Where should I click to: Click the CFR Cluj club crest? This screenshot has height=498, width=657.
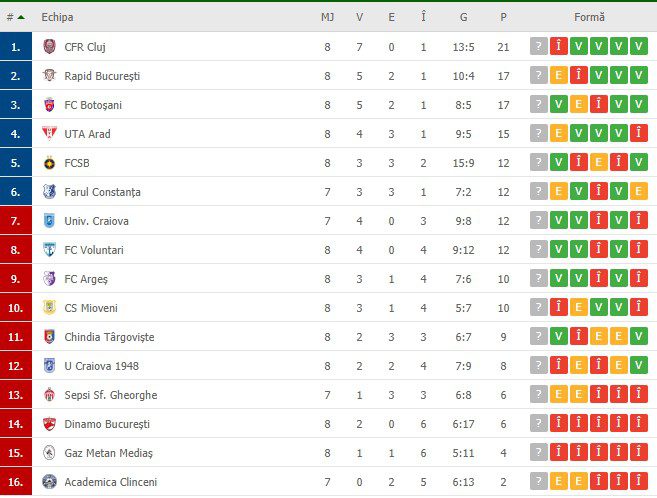[x=49, y=46]
